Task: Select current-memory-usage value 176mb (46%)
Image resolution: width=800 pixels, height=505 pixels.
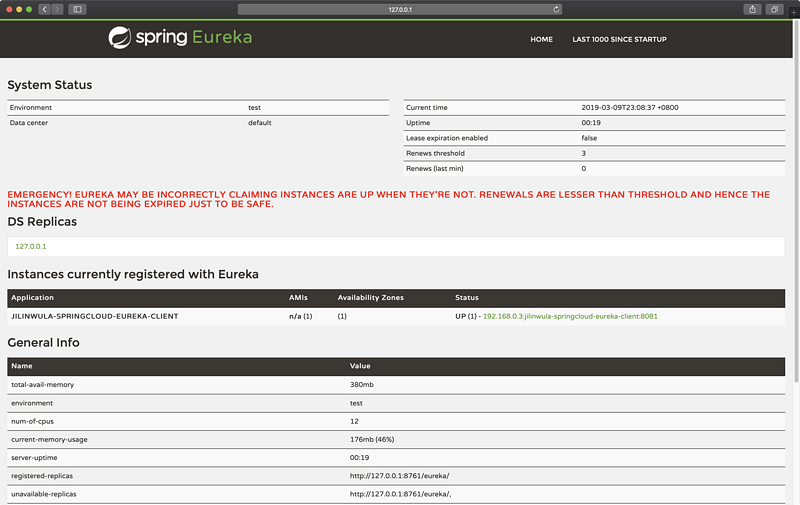Action: (372, 439)
